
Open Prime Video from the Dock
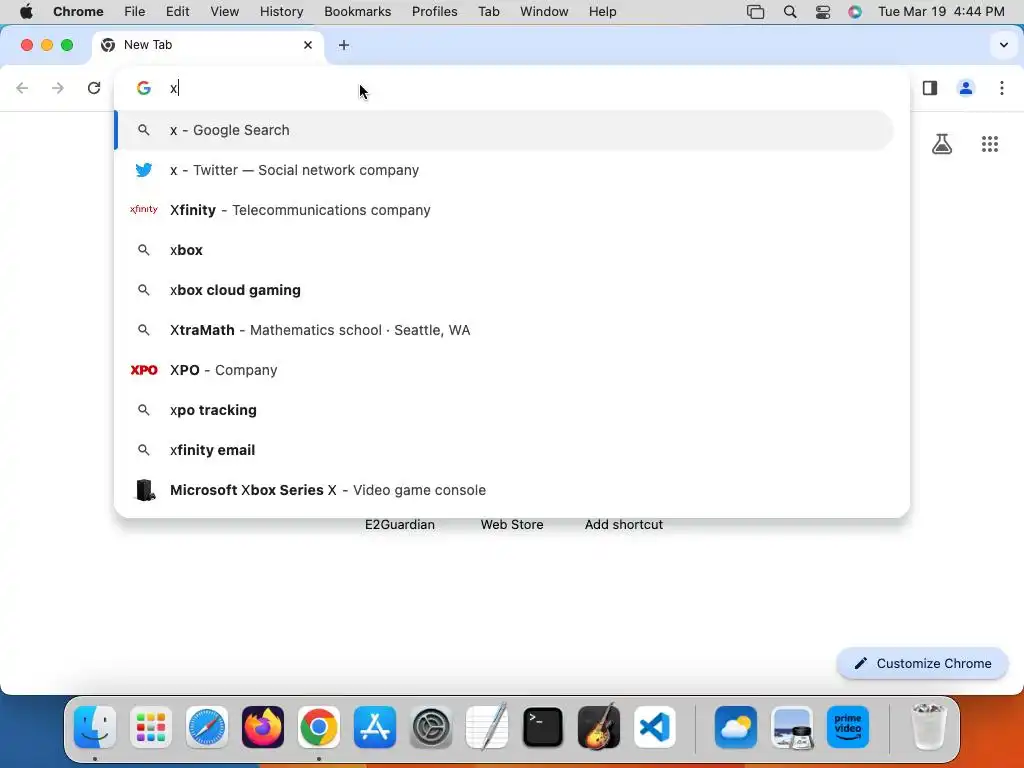coord(848,726)
